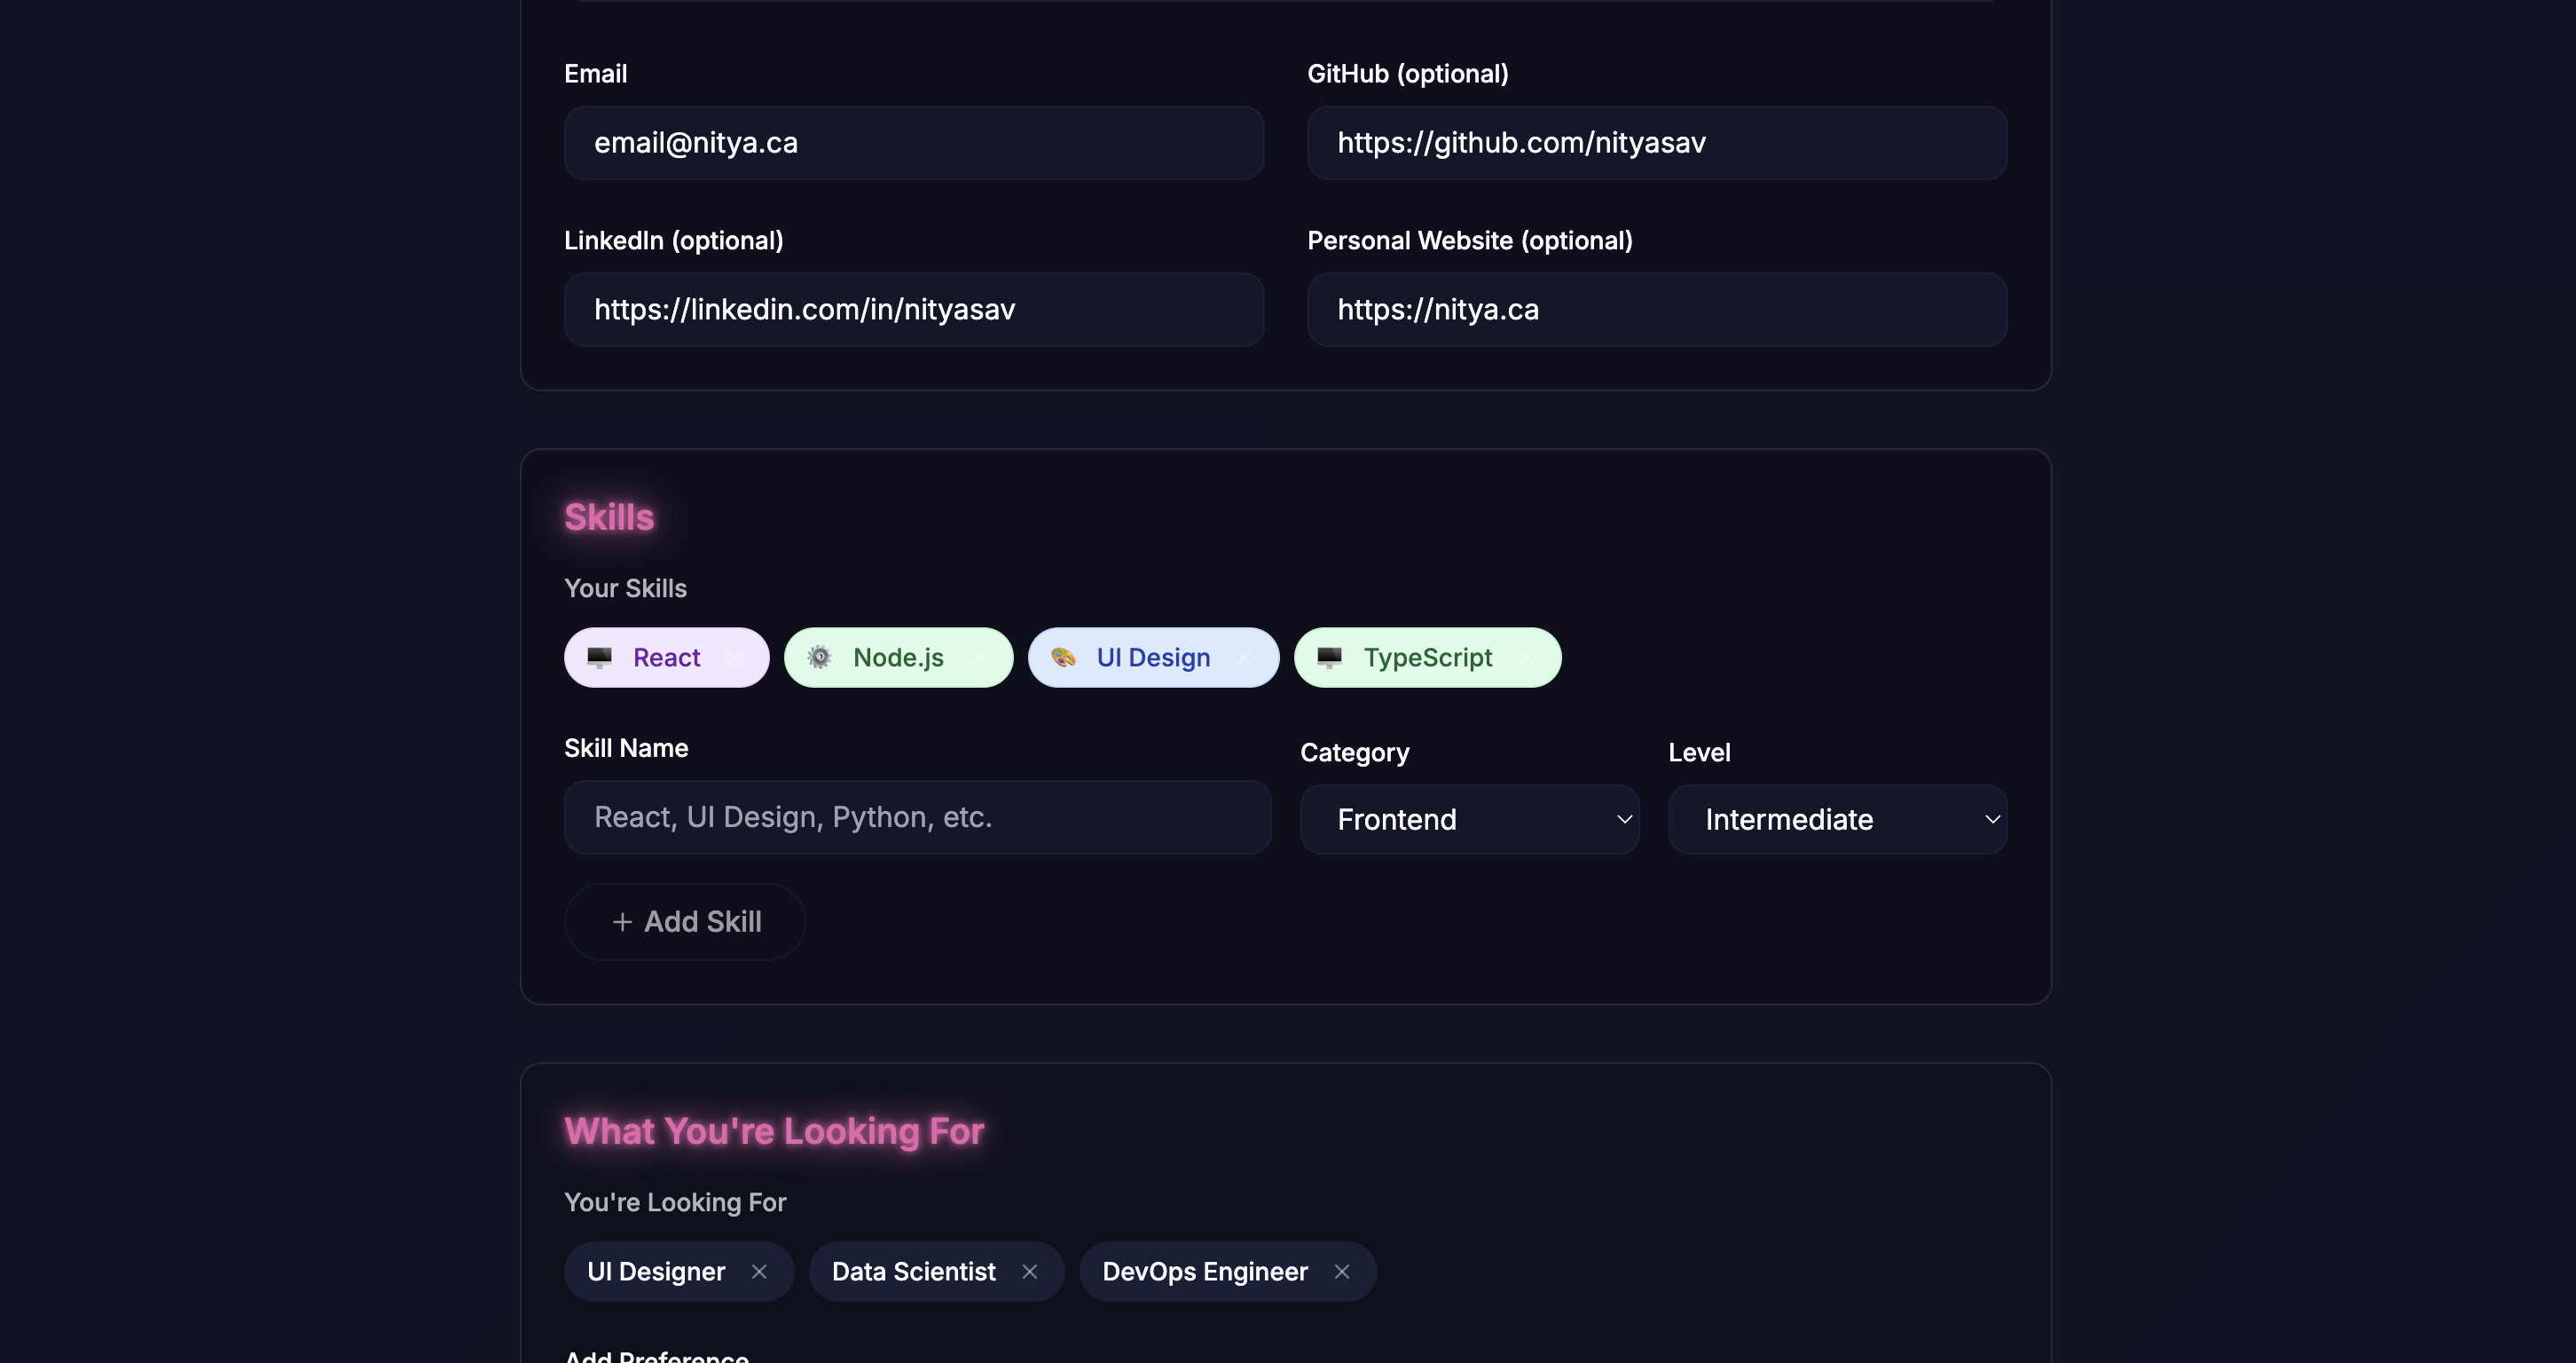This screenshot has height=1363, width=2576.
Task: Click the plus icon in Add Skill
Action: click(622, 922)
